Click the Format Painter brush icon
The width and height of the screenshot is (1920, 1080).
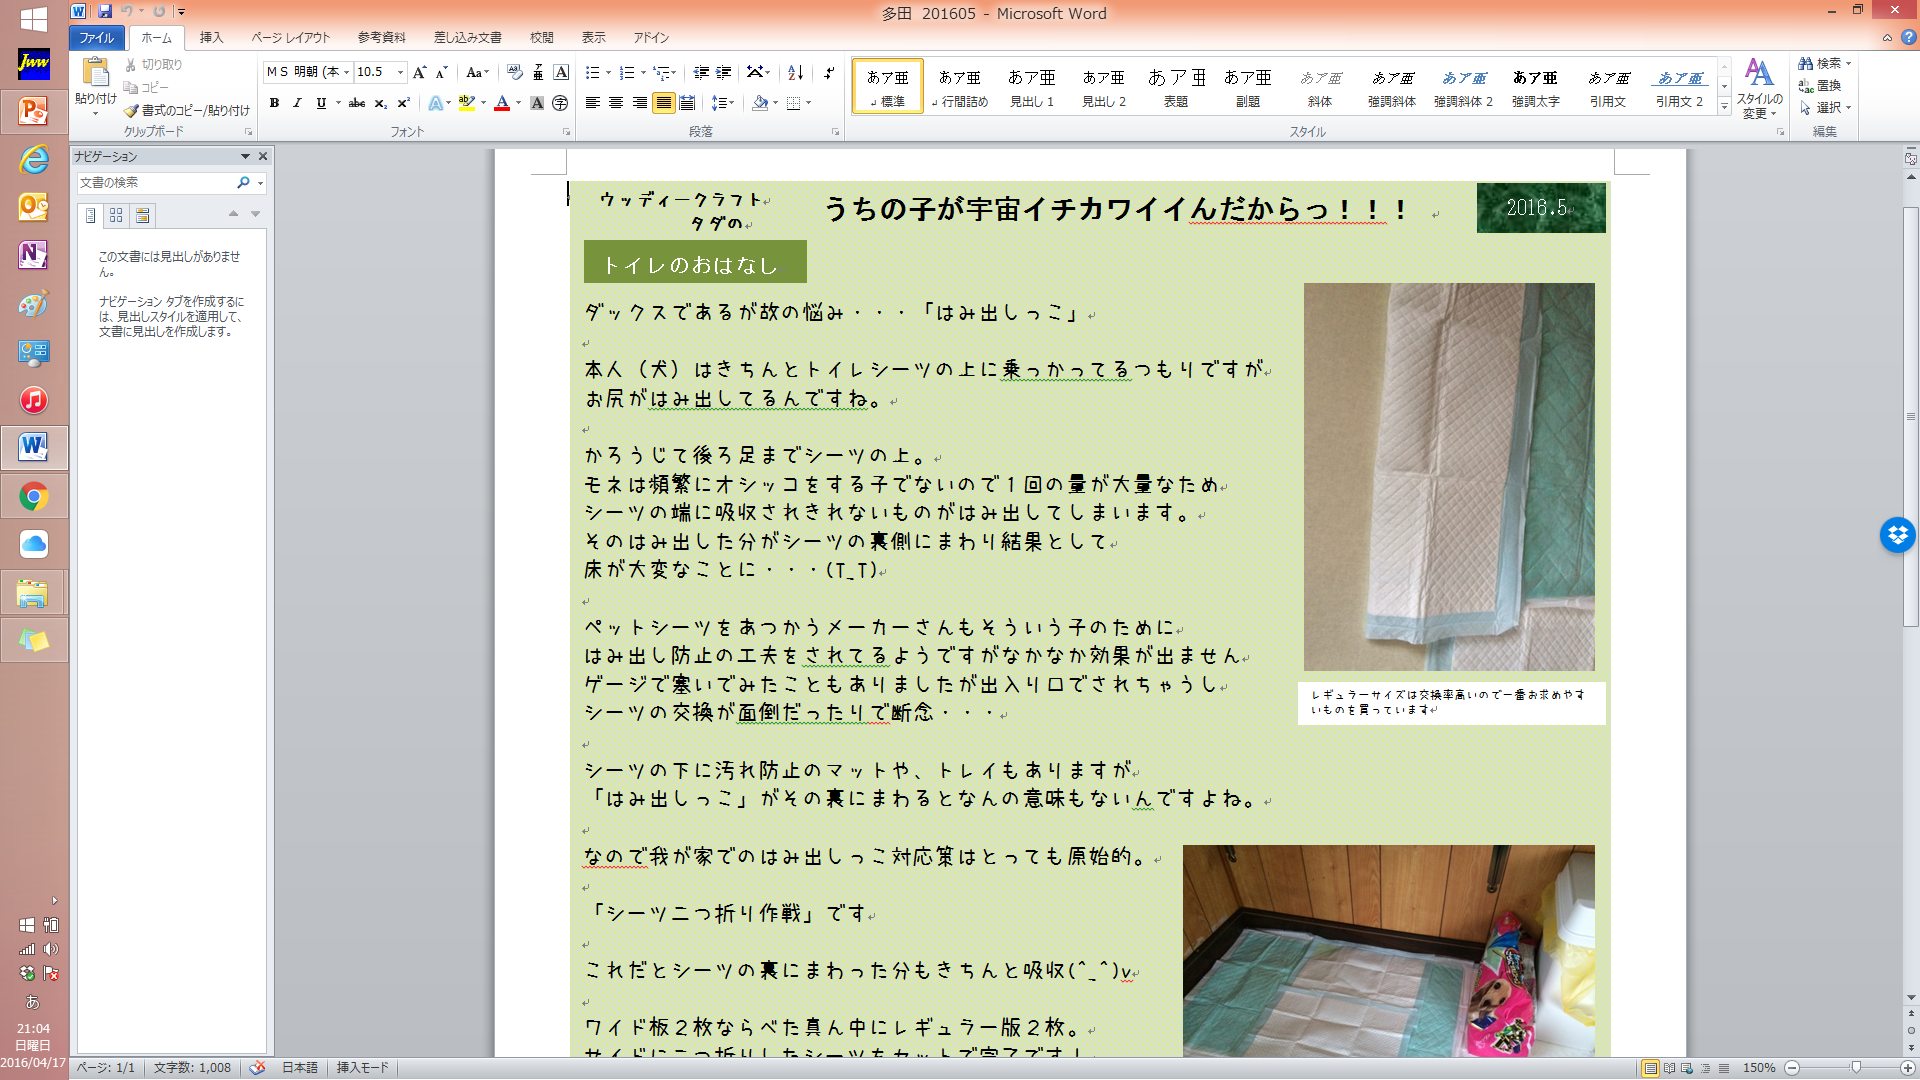click(131, 110)
